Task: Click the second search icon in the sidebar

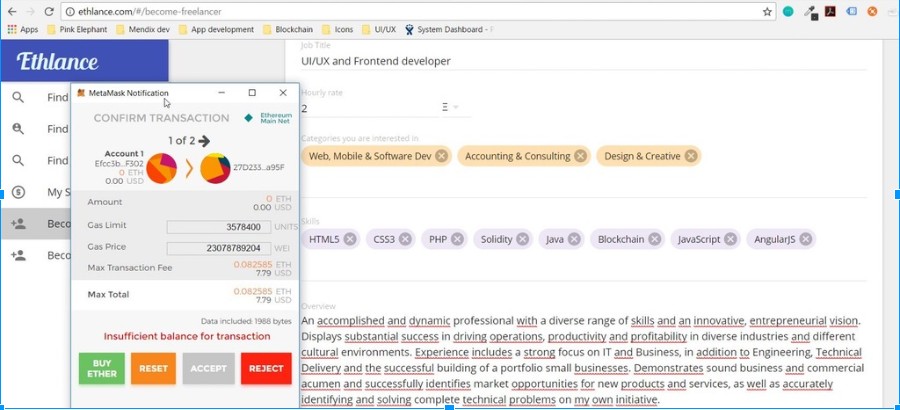Action: [x=18, y=129]
